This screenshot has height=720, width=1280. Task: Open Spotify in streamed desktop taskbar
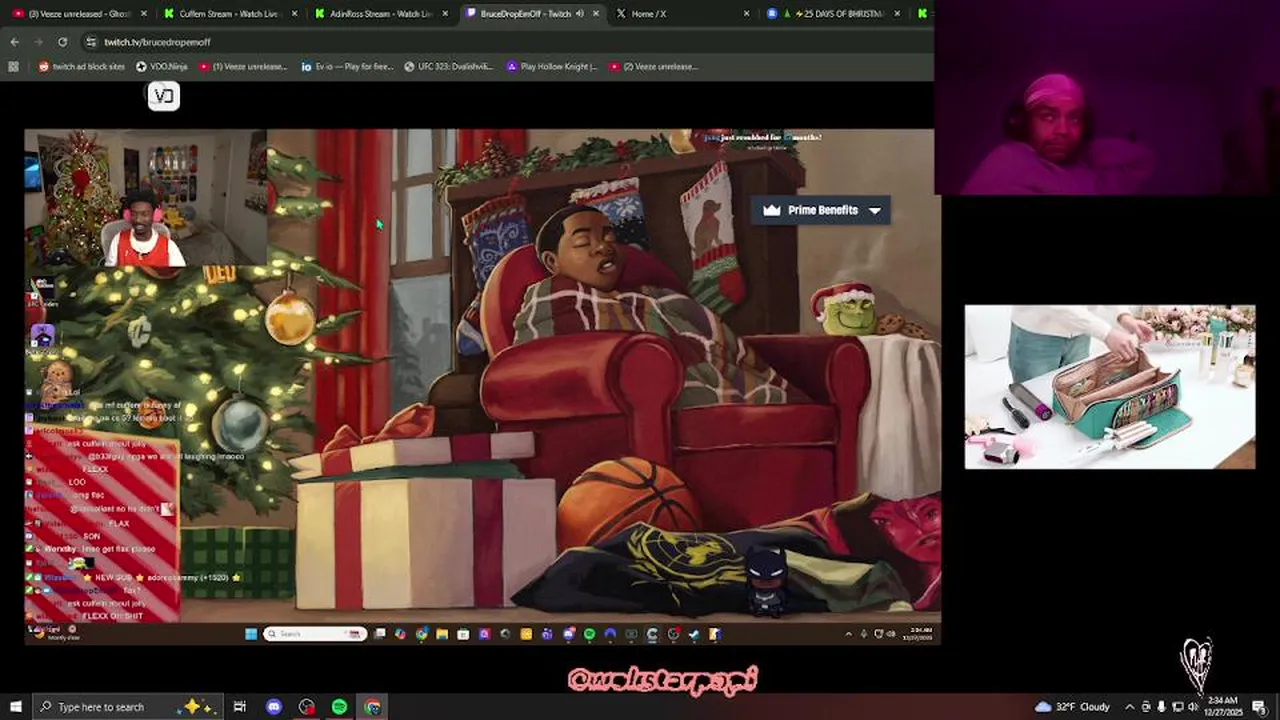pyautogui.click(x=589, y=634)
